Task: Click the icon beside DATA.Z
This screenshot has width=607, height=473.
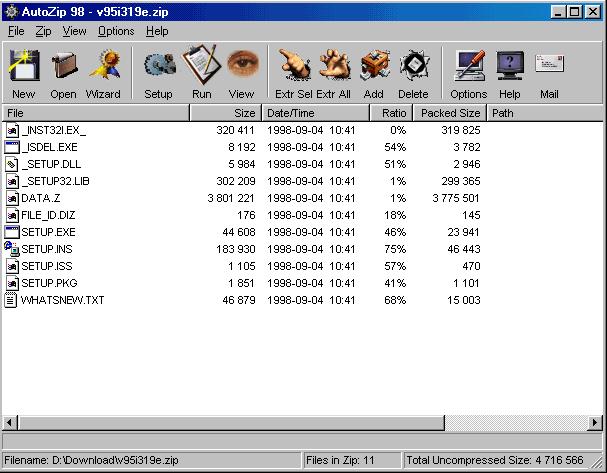Action: pos(12,198)
